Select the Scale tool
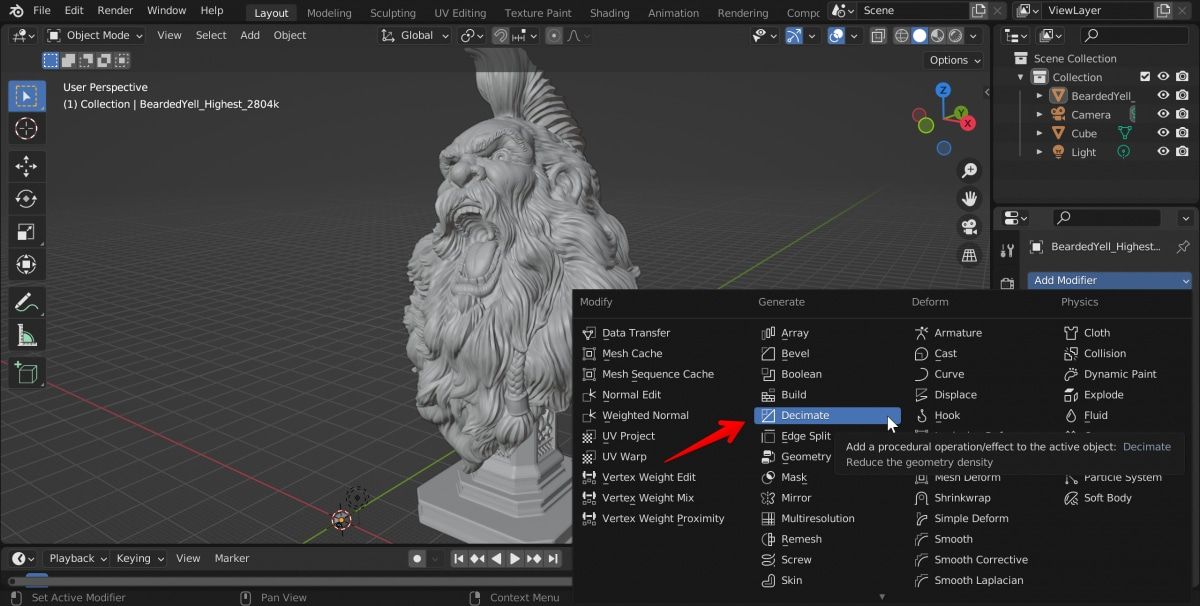1200x606 pixels. point(27,231)
